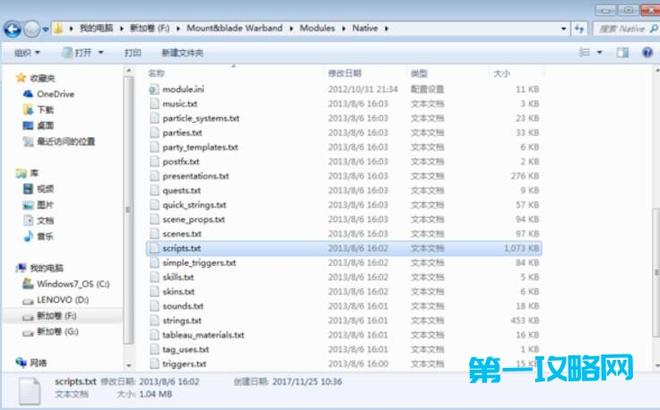This screenshot has height=410, width=660.
Task: Open the view options dropdown arrow
Action: (x=599, y=53)
